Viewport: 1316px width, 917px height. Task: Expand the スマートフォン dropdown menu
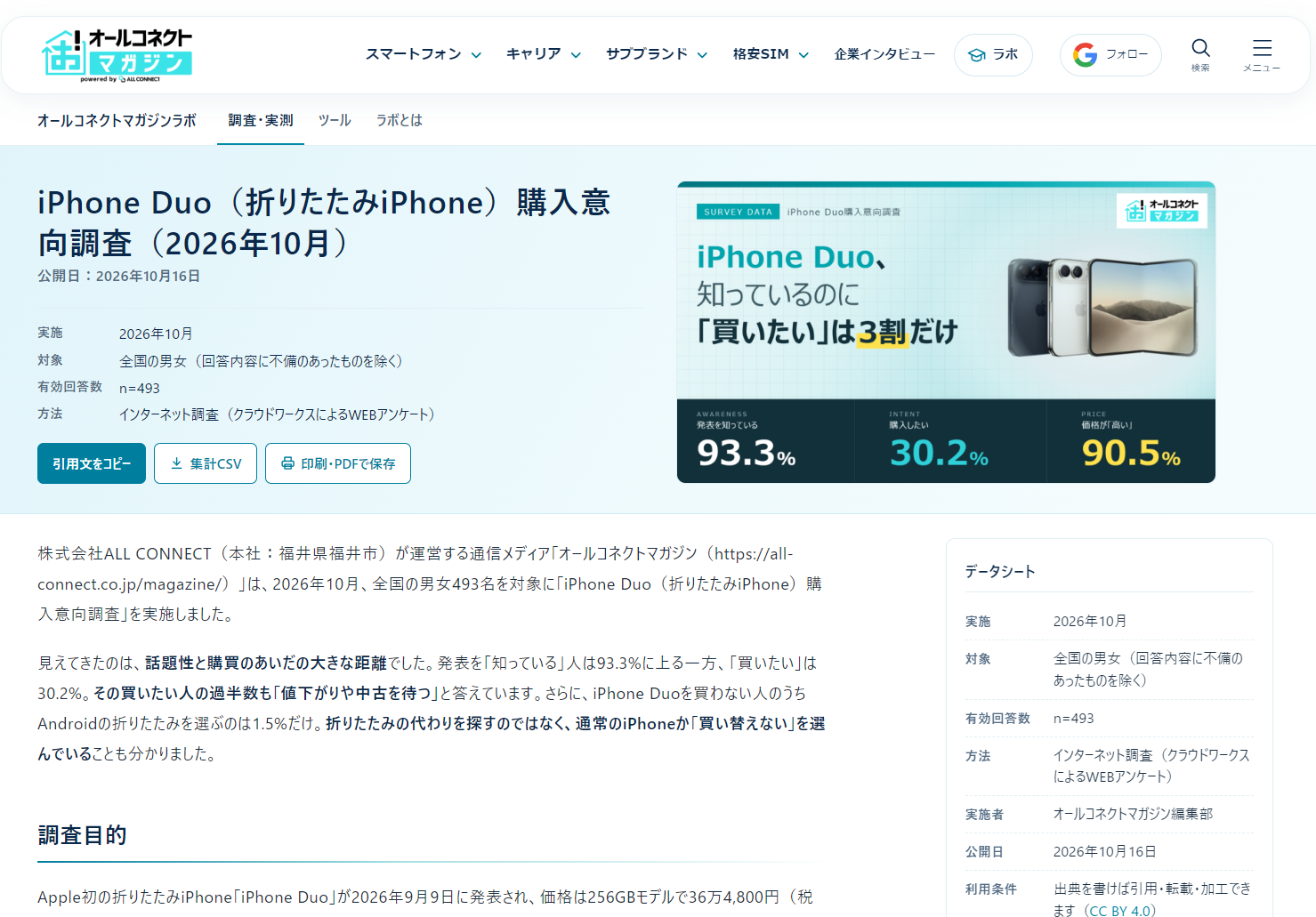423,54
